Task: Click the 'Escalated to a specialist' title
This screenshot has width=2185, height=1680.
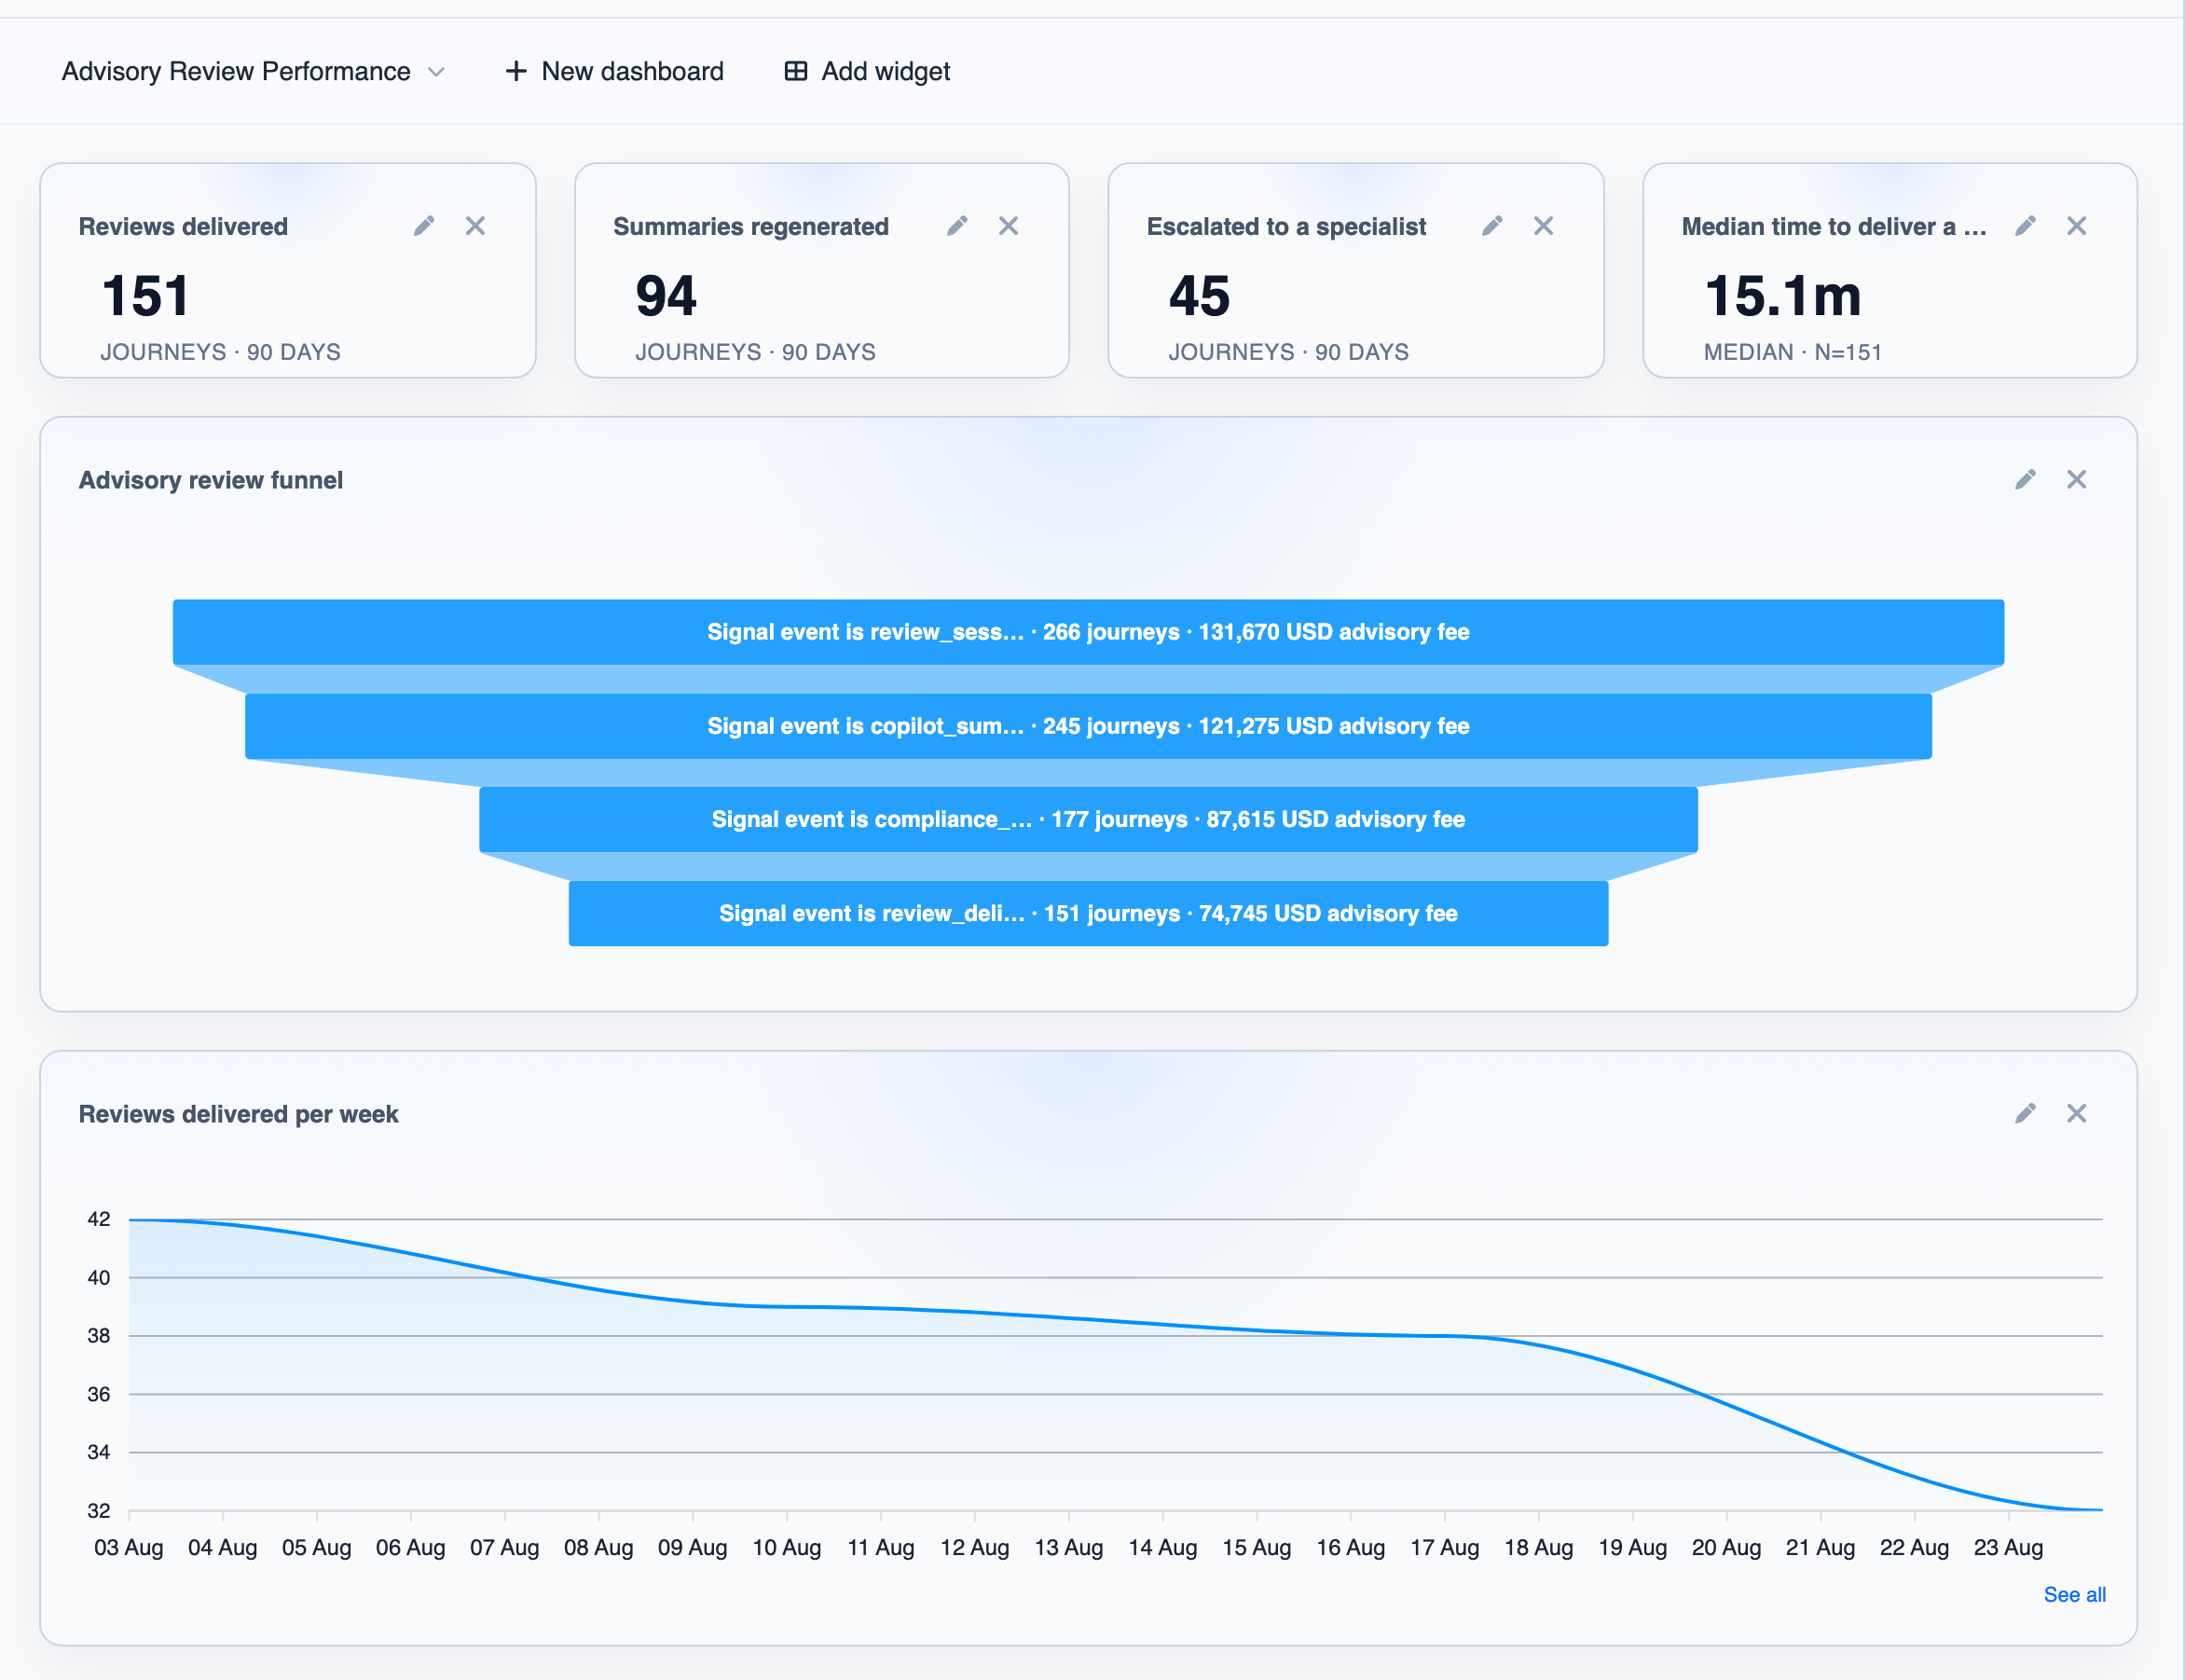Action: pos(1286,227)
